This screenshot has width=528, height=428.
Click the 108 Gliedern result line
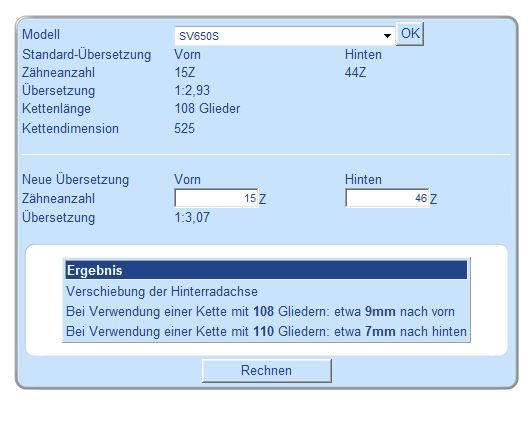[x=260, y=311]
